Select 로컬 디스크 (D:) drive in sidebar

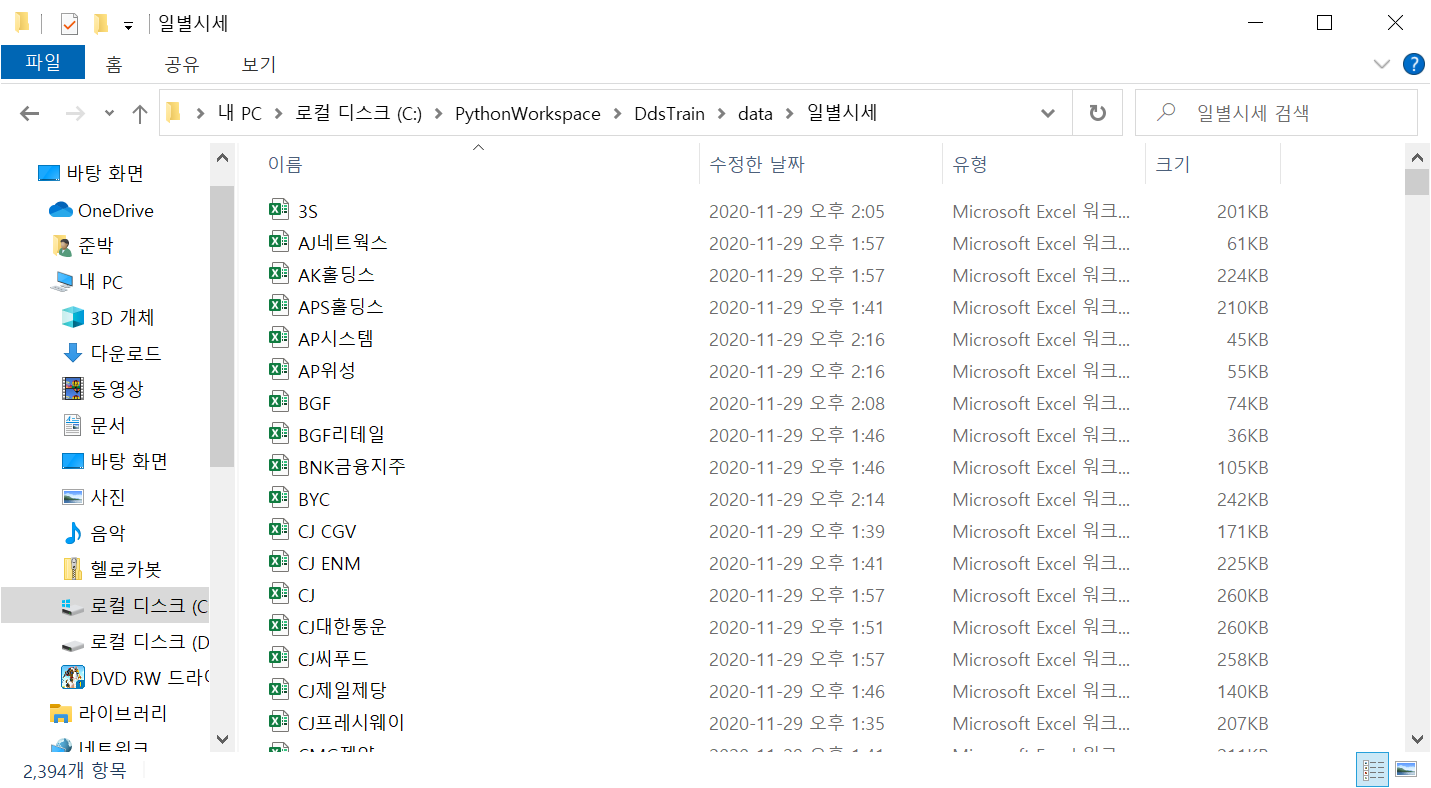pos(150,642)
